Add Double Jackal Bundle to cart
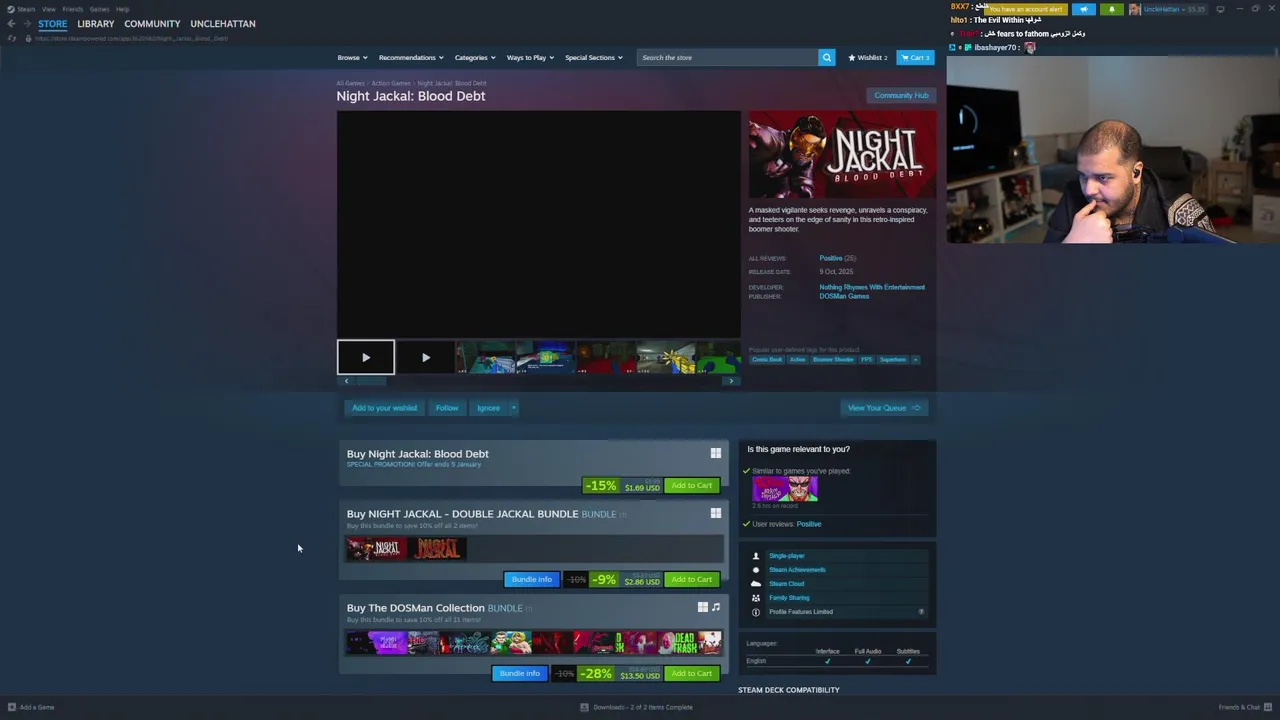 (x=692, y=580)
